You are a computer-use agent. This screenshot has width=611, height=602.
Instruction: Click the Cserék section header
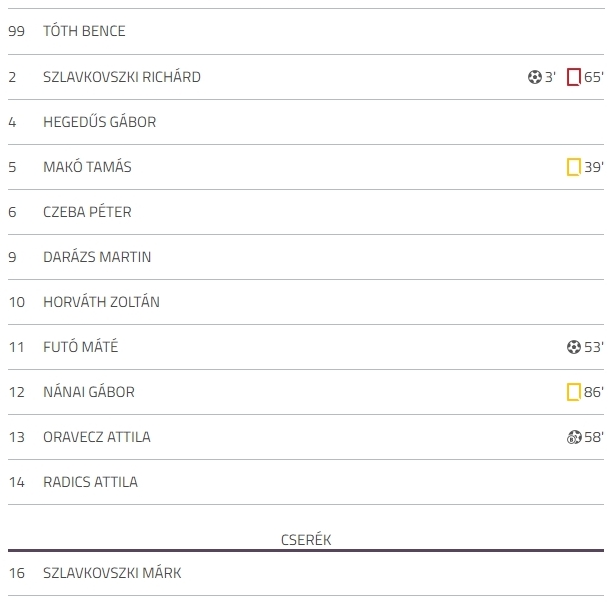tap(306, 540)
